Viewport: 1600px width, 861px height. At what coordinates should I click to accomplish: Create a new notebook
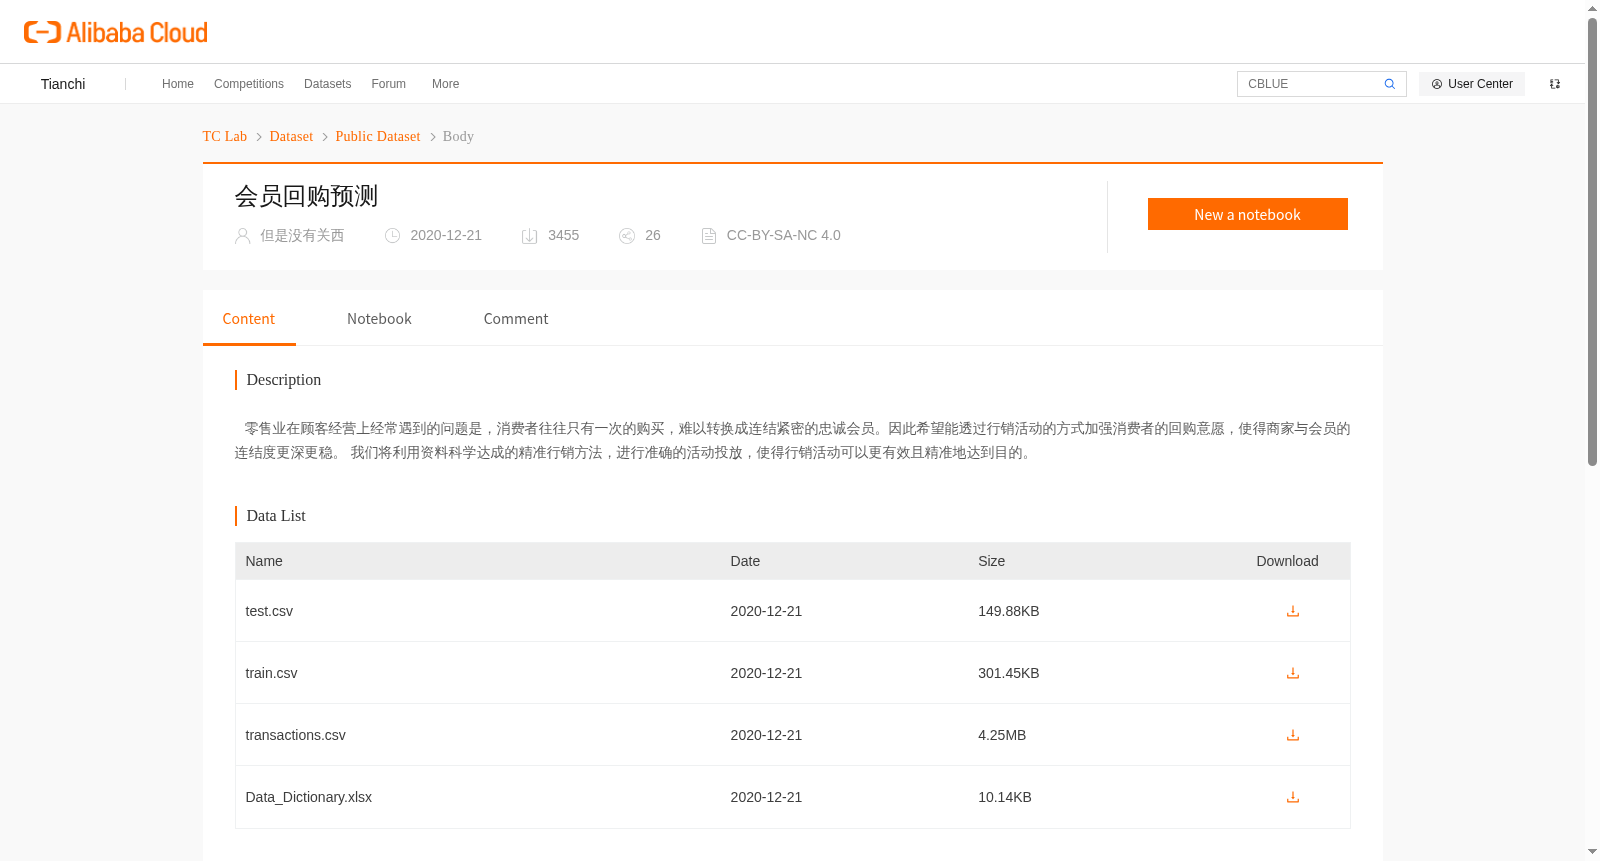click(x=1247, y=214)
